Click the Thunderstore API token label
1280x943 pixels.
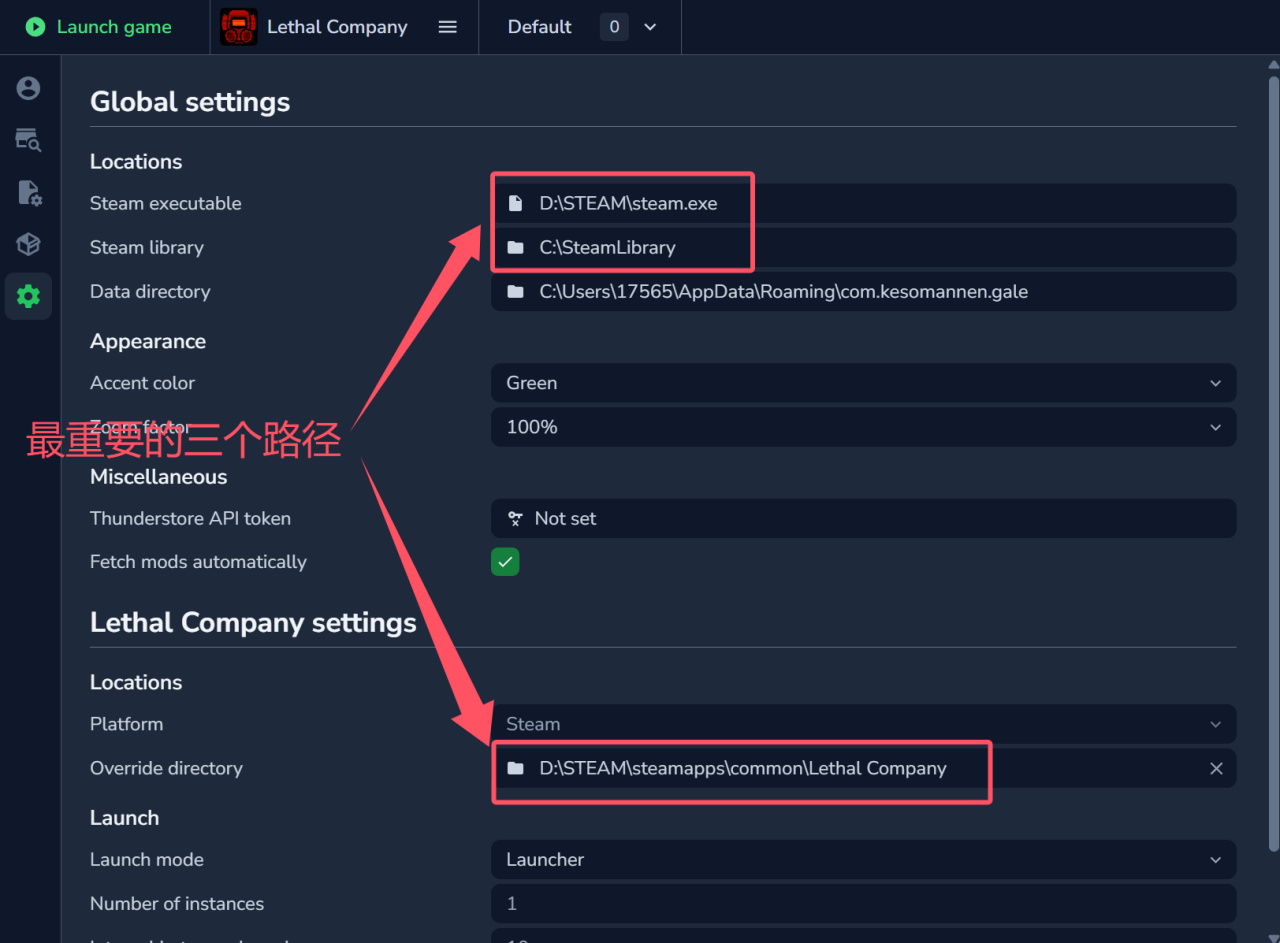(x=190, y=518)
